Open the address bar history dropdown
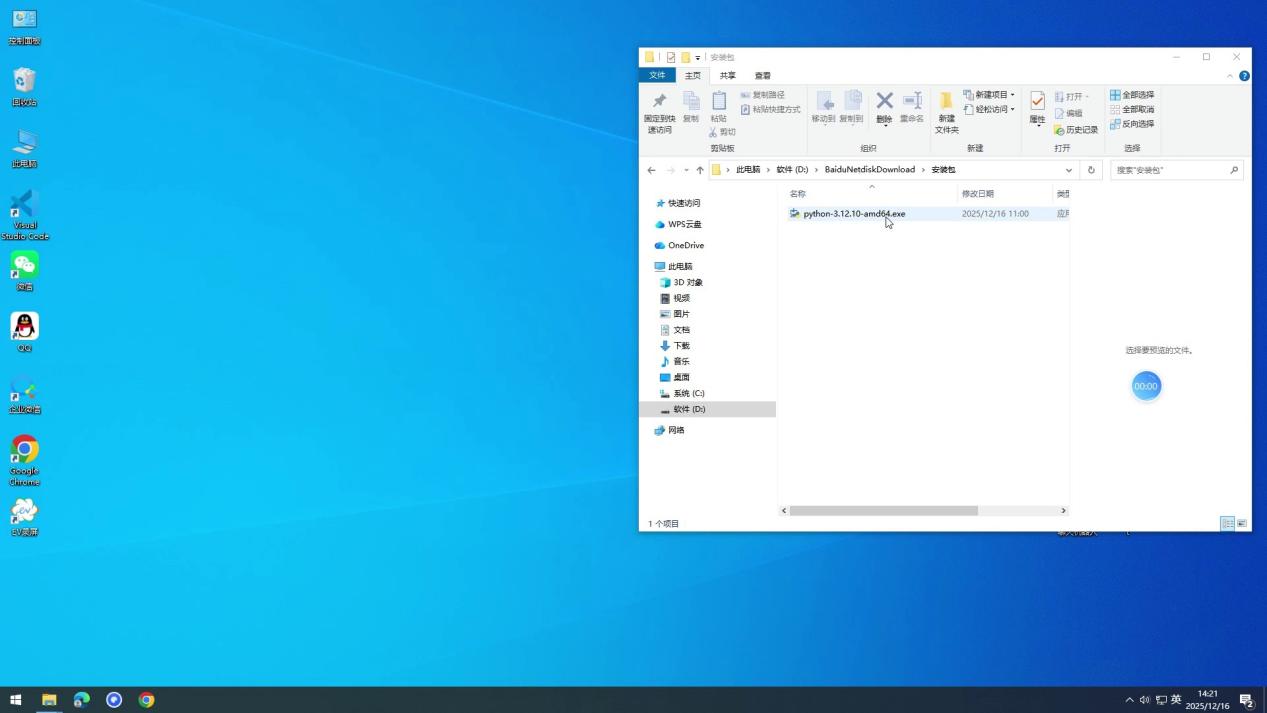Screen dimensions: 1267x713 (1068, 170)
